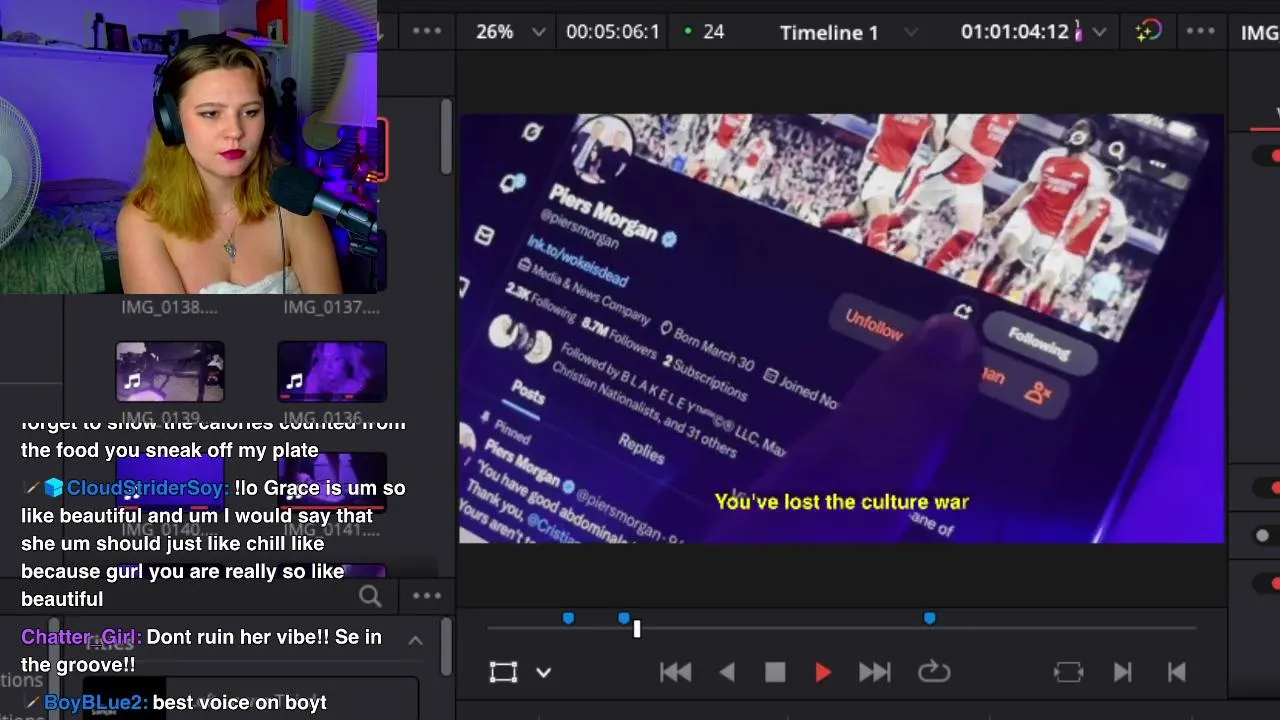This screenshot has height=720, width=1280.
Task: Click the media pool vertical scrollbar
Action: pos(446,137)
